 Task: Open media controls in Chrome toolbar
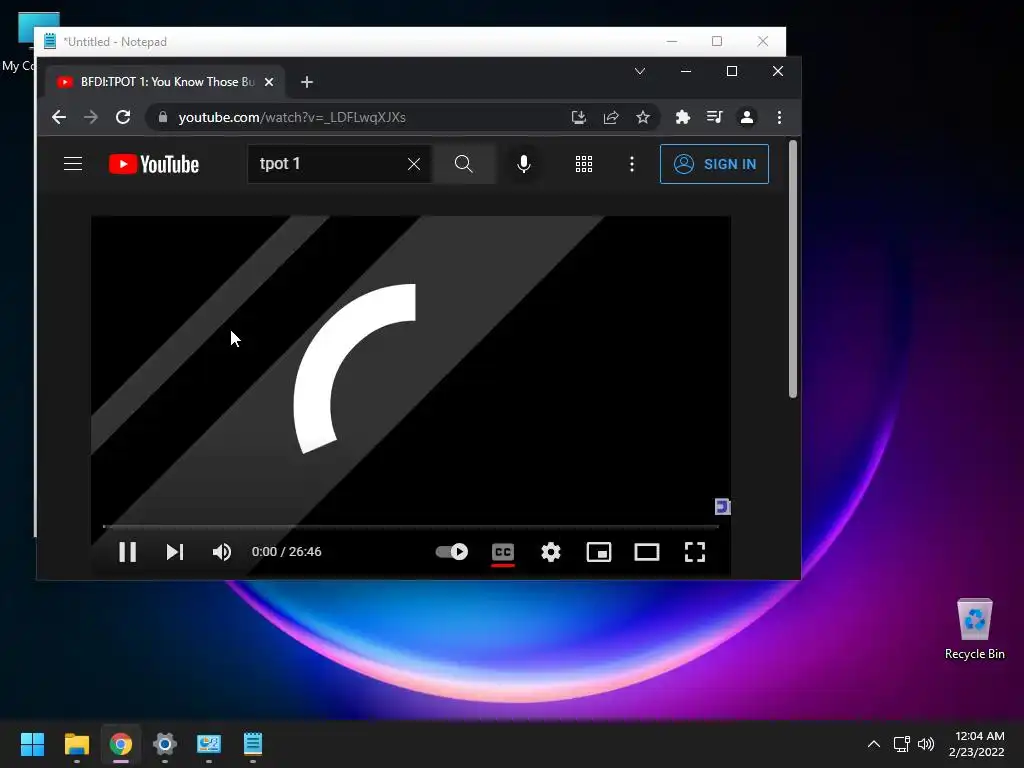(714, 117)
